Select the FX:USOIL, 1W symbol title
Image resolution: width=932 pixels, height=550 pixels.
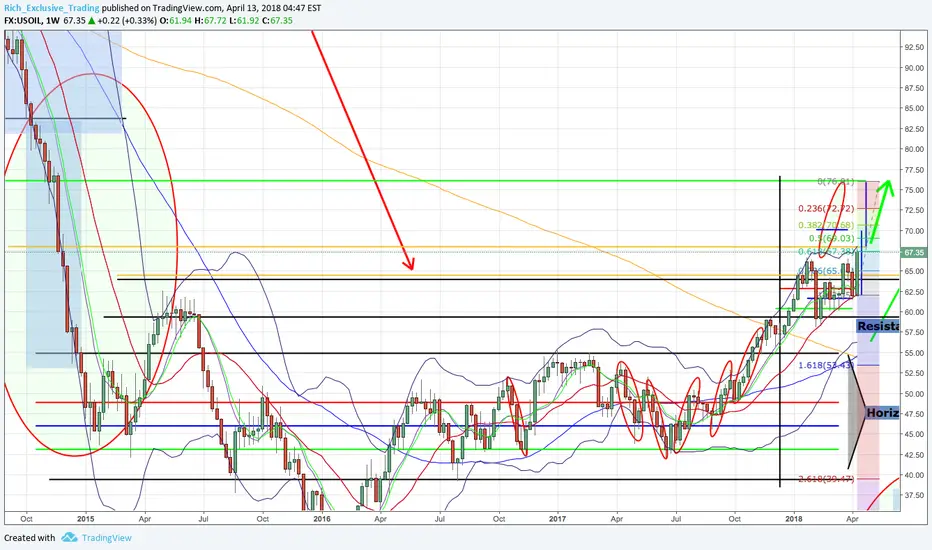pos(32,20)
